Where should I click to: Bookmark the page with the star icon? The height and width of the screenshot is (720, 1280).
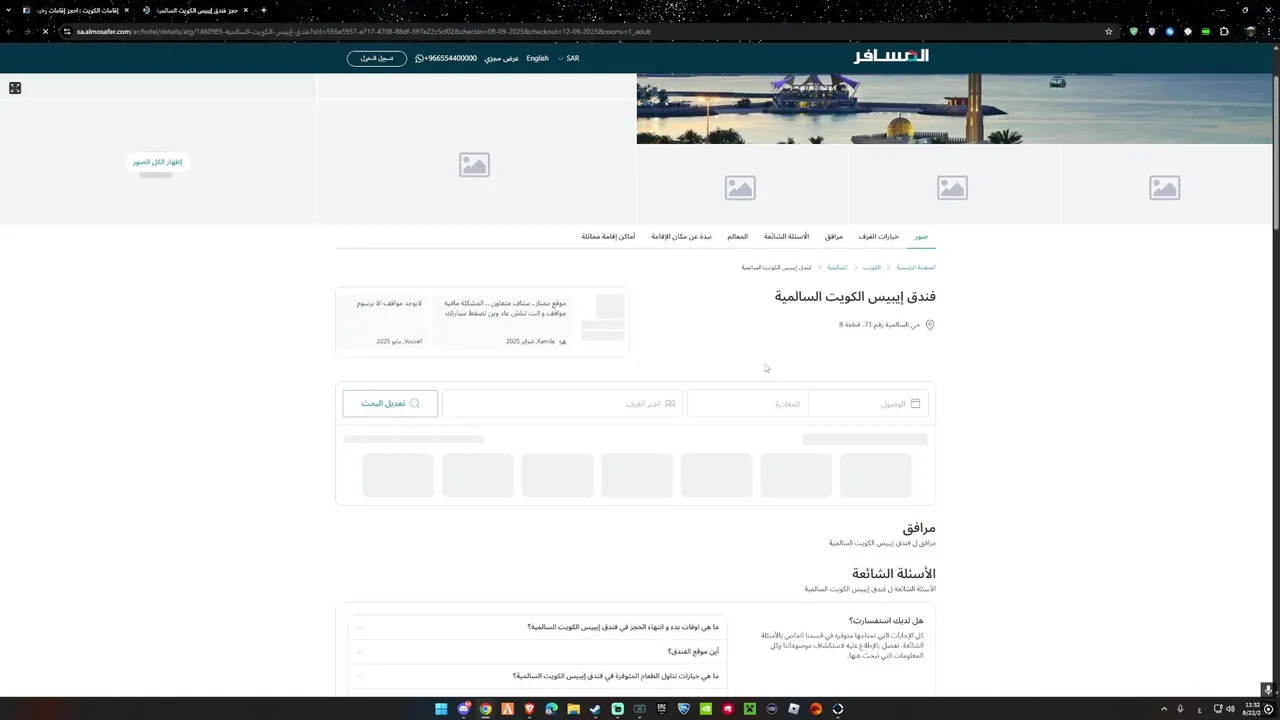coord(1109,31)
